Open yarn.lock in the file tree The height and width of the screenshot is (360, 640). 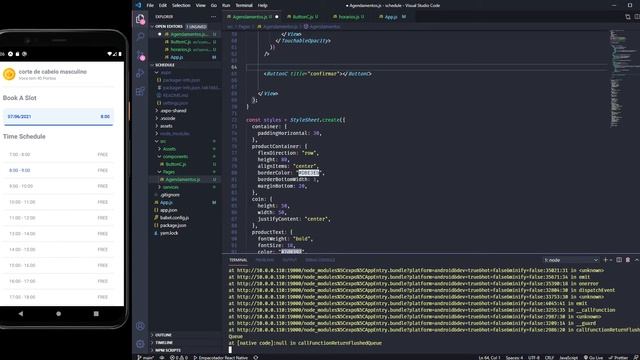[x=169, y=233]
